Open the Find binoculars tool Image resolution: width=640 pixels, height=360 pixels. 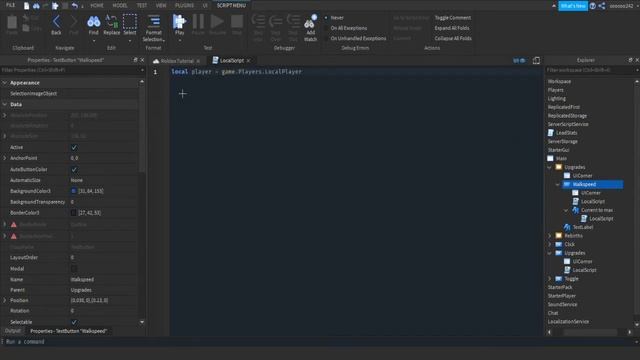pos(93,22)
